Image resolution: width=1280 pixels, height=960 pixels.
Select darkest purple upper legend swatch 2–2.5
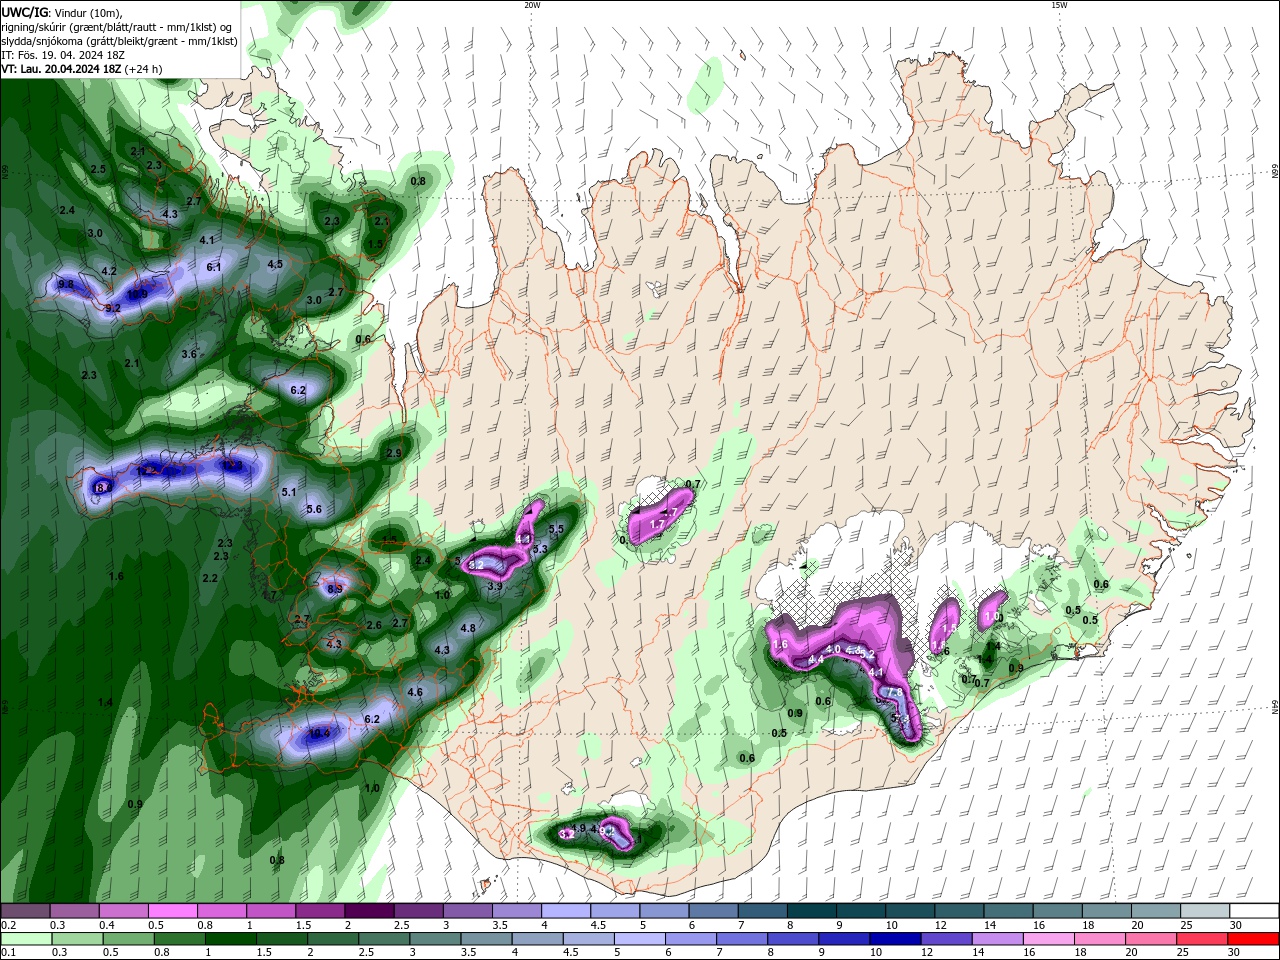pyautogui.click(x=369, y=911)
